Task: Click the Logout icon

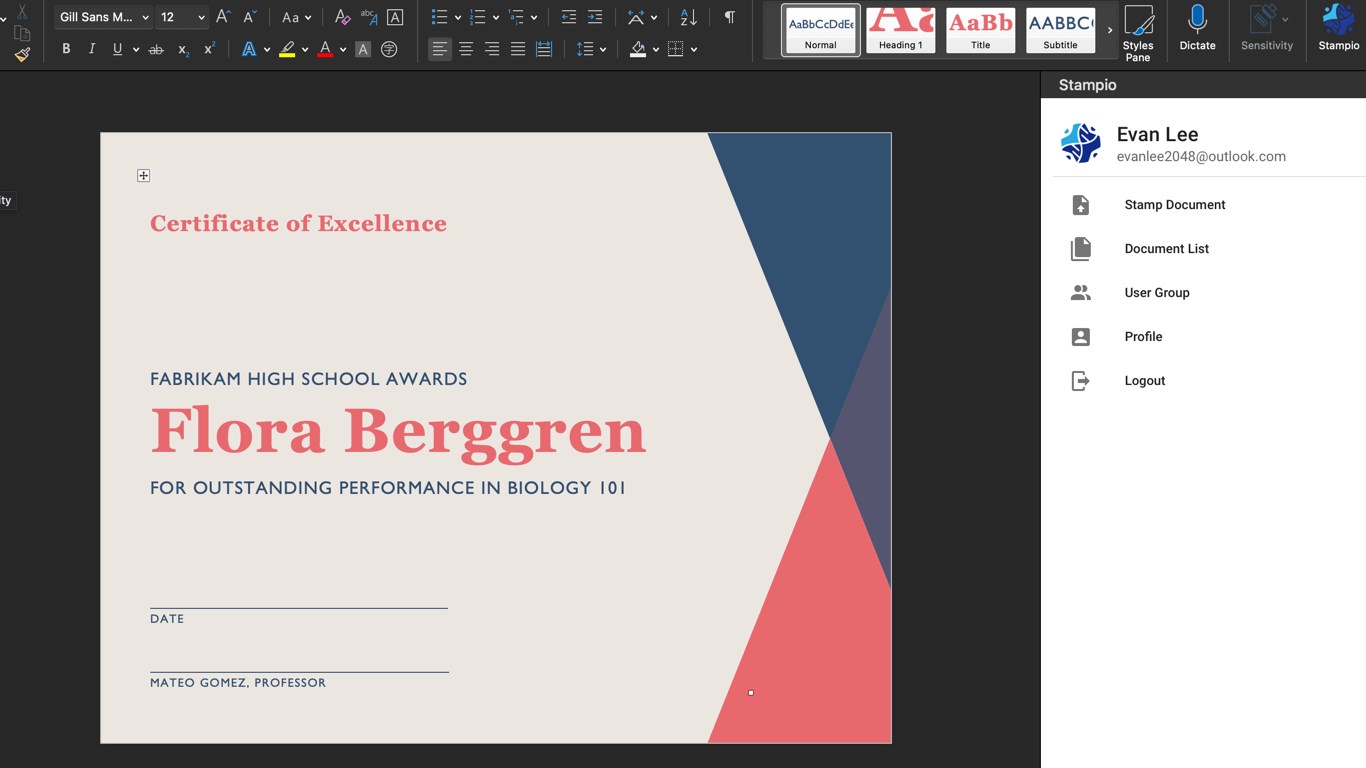Action: [x=1081, y=381]
